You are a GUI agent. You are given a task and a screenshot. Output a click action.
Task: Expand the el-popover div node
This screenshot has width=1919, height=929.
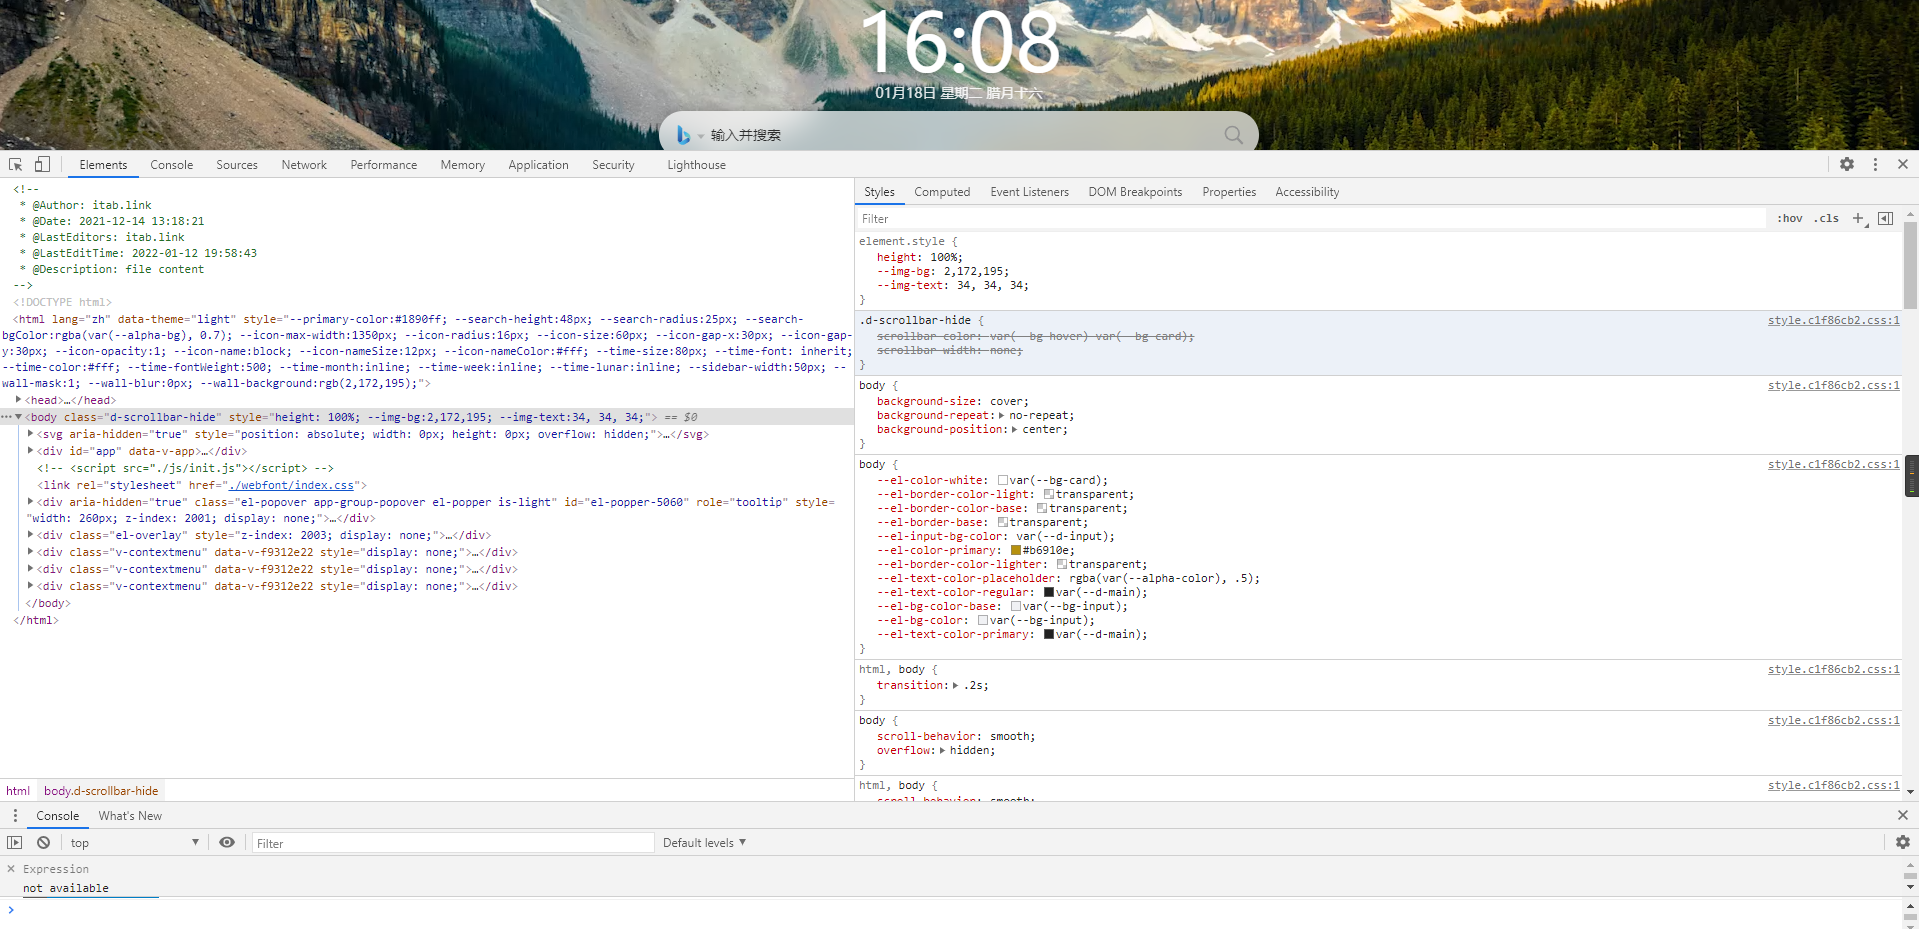(31, 502)
